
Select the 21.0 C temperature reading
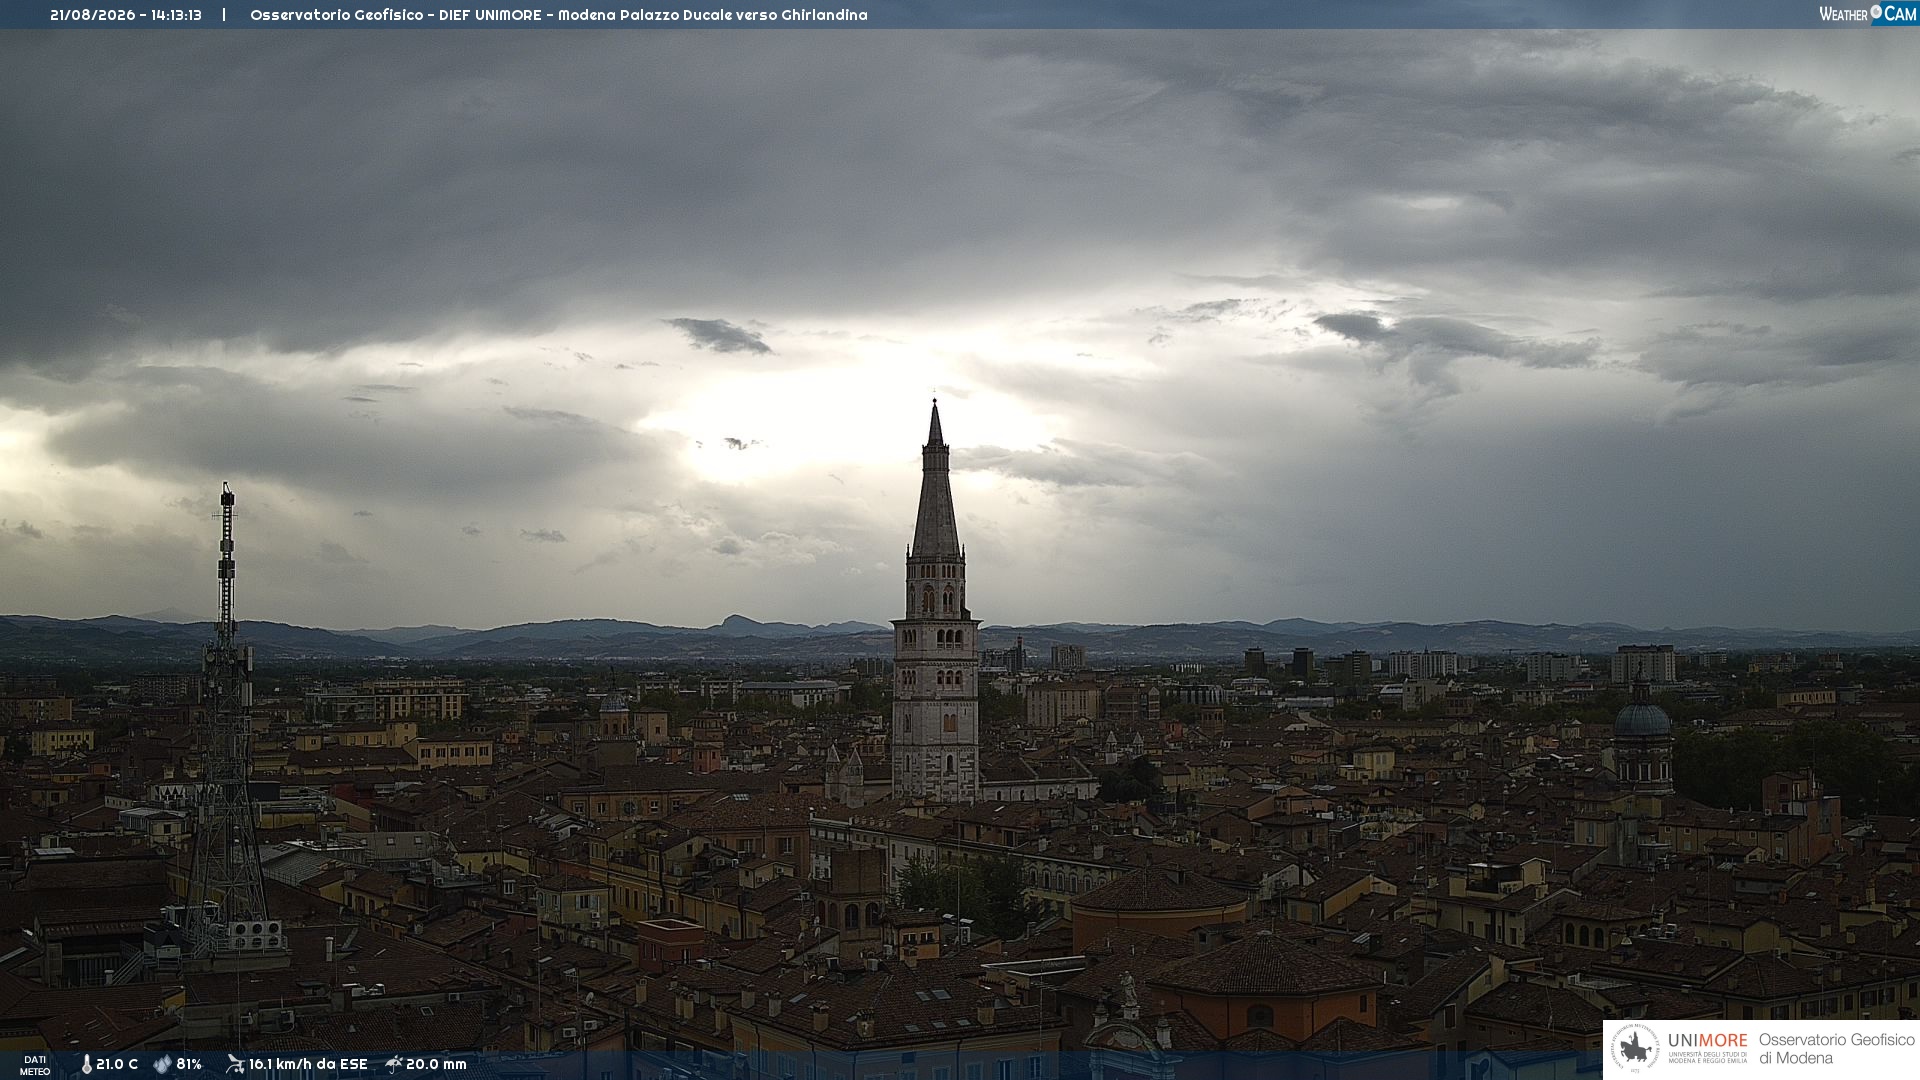117,1065
